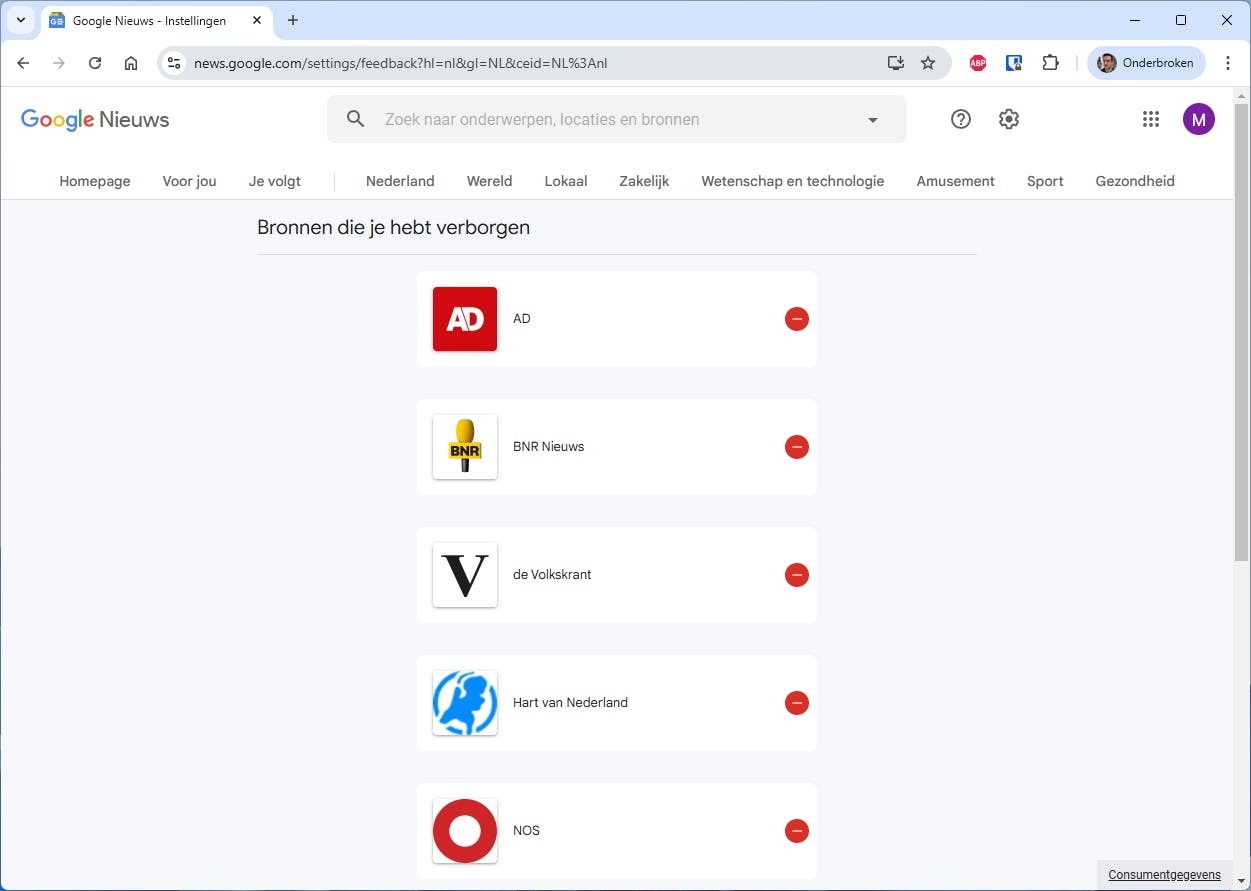This screenshot has height=891, width=1251.
Task: Open the Chrome three-dot menu
Action: pos(1228,63)
